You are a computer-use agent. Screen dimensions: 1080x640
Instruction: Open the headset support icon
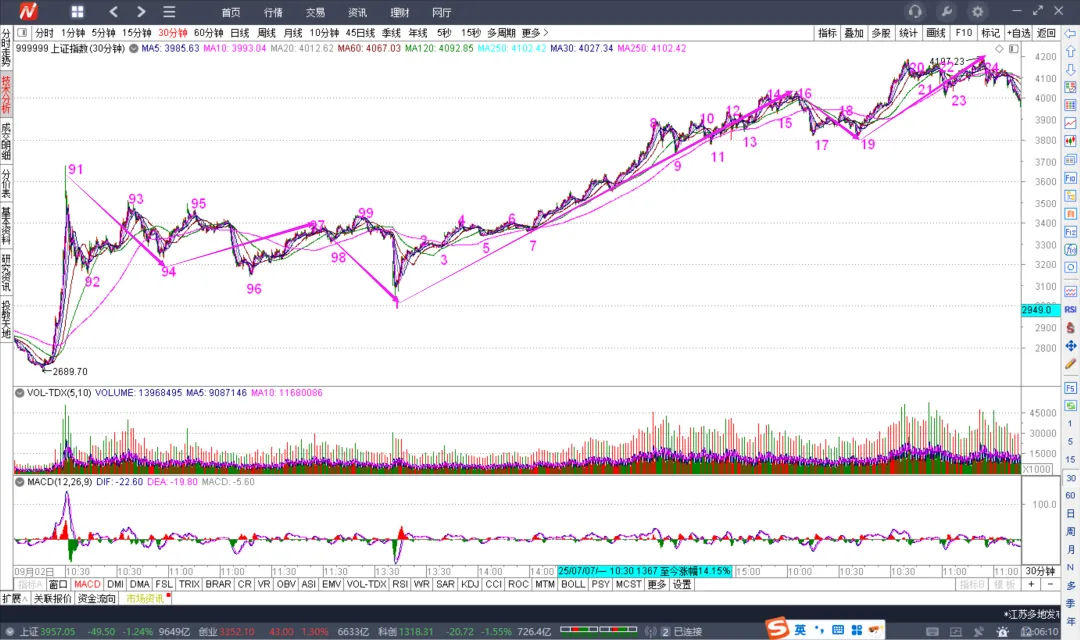915,12
